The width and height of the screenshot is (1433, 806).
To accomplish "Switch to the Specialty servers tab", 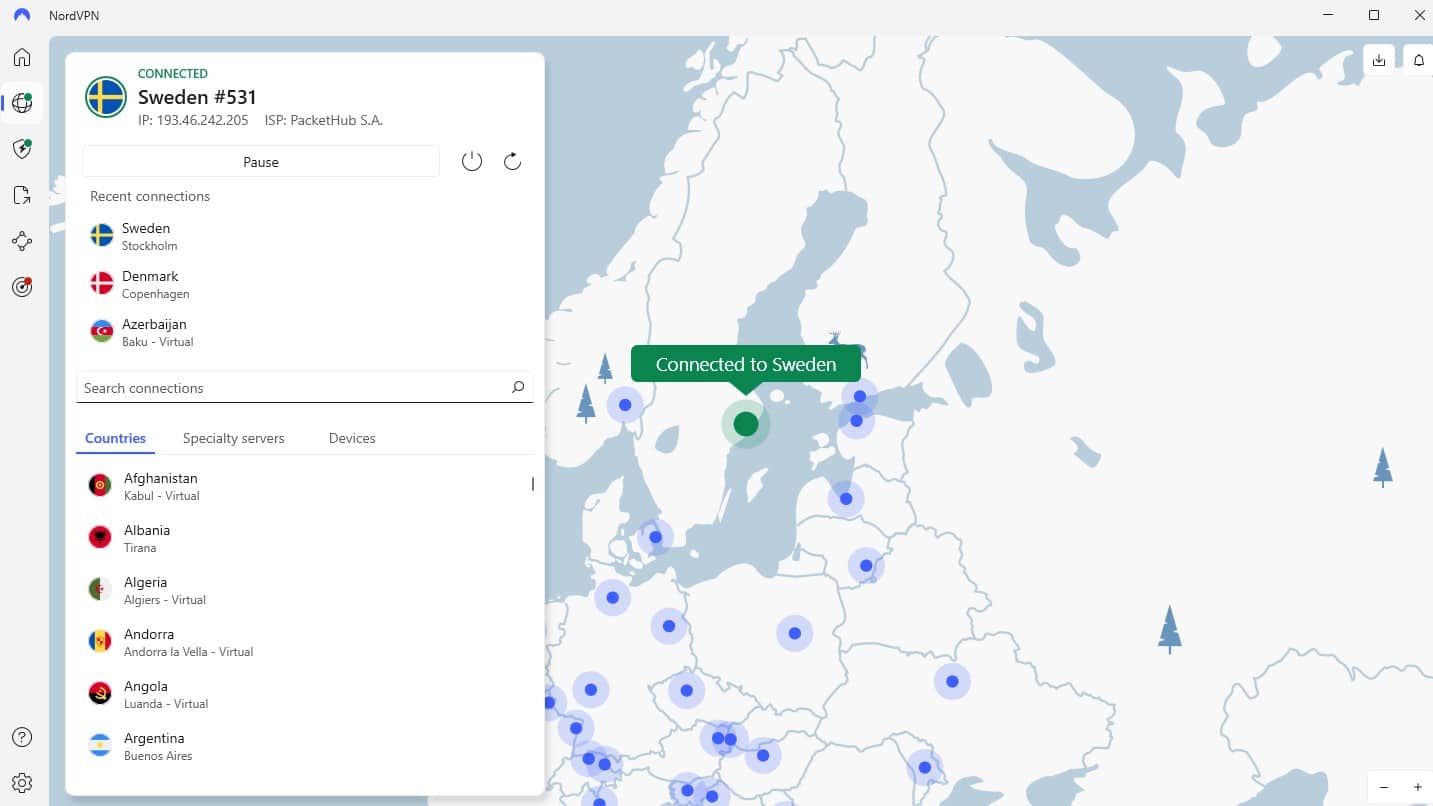I will [234, 438].
